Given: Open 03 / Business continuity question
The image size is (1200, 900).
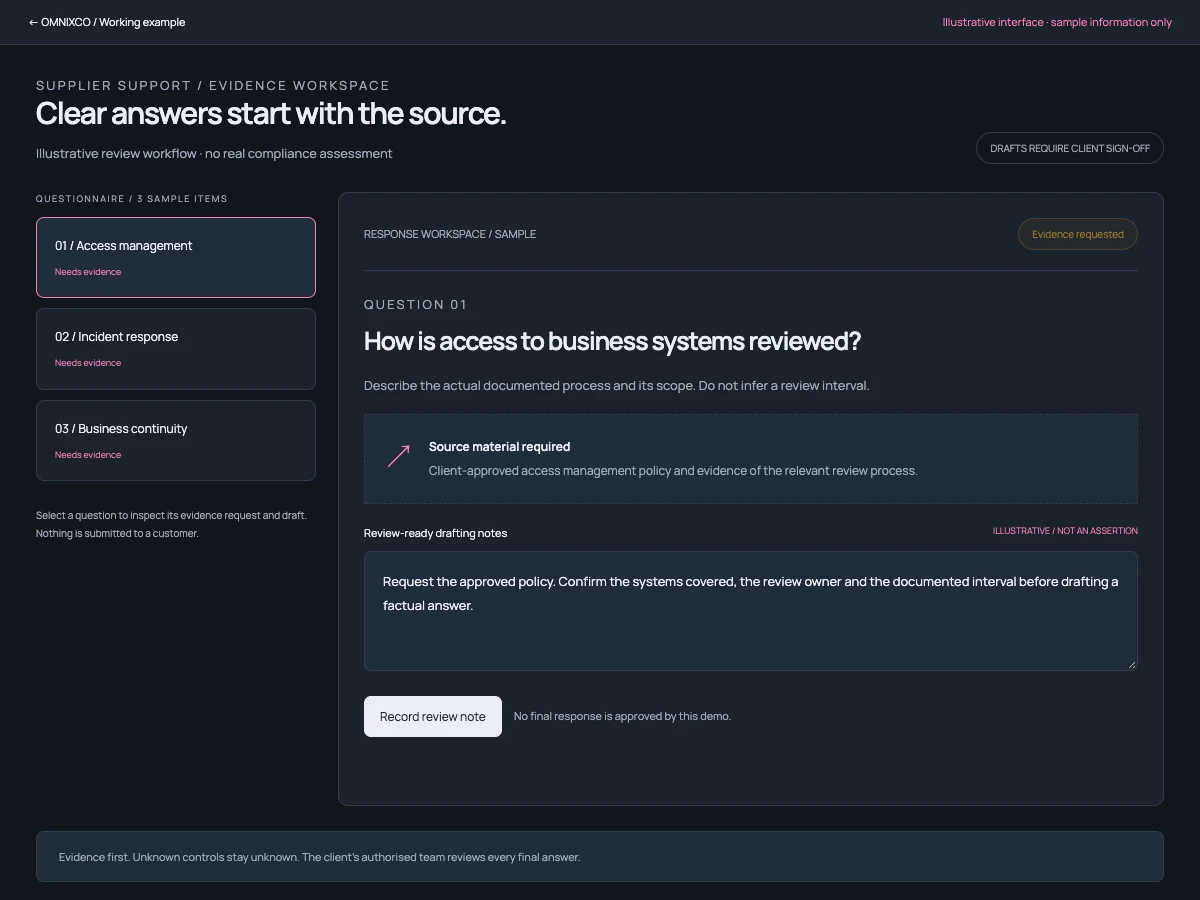Looking at the screenshot, I should pyautogui.click(x=176, y=441).
